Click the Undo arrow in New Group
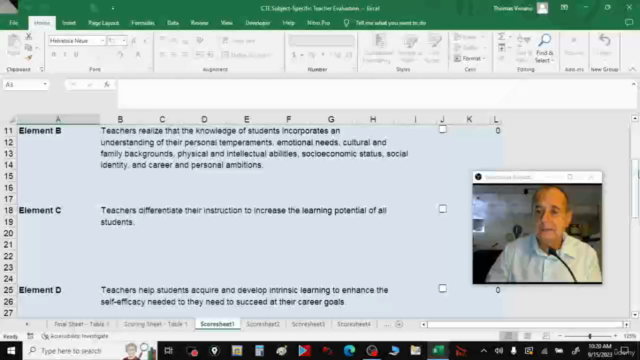Image resolution: width=640 pixels, height=360 pixels. coord(604,40)
